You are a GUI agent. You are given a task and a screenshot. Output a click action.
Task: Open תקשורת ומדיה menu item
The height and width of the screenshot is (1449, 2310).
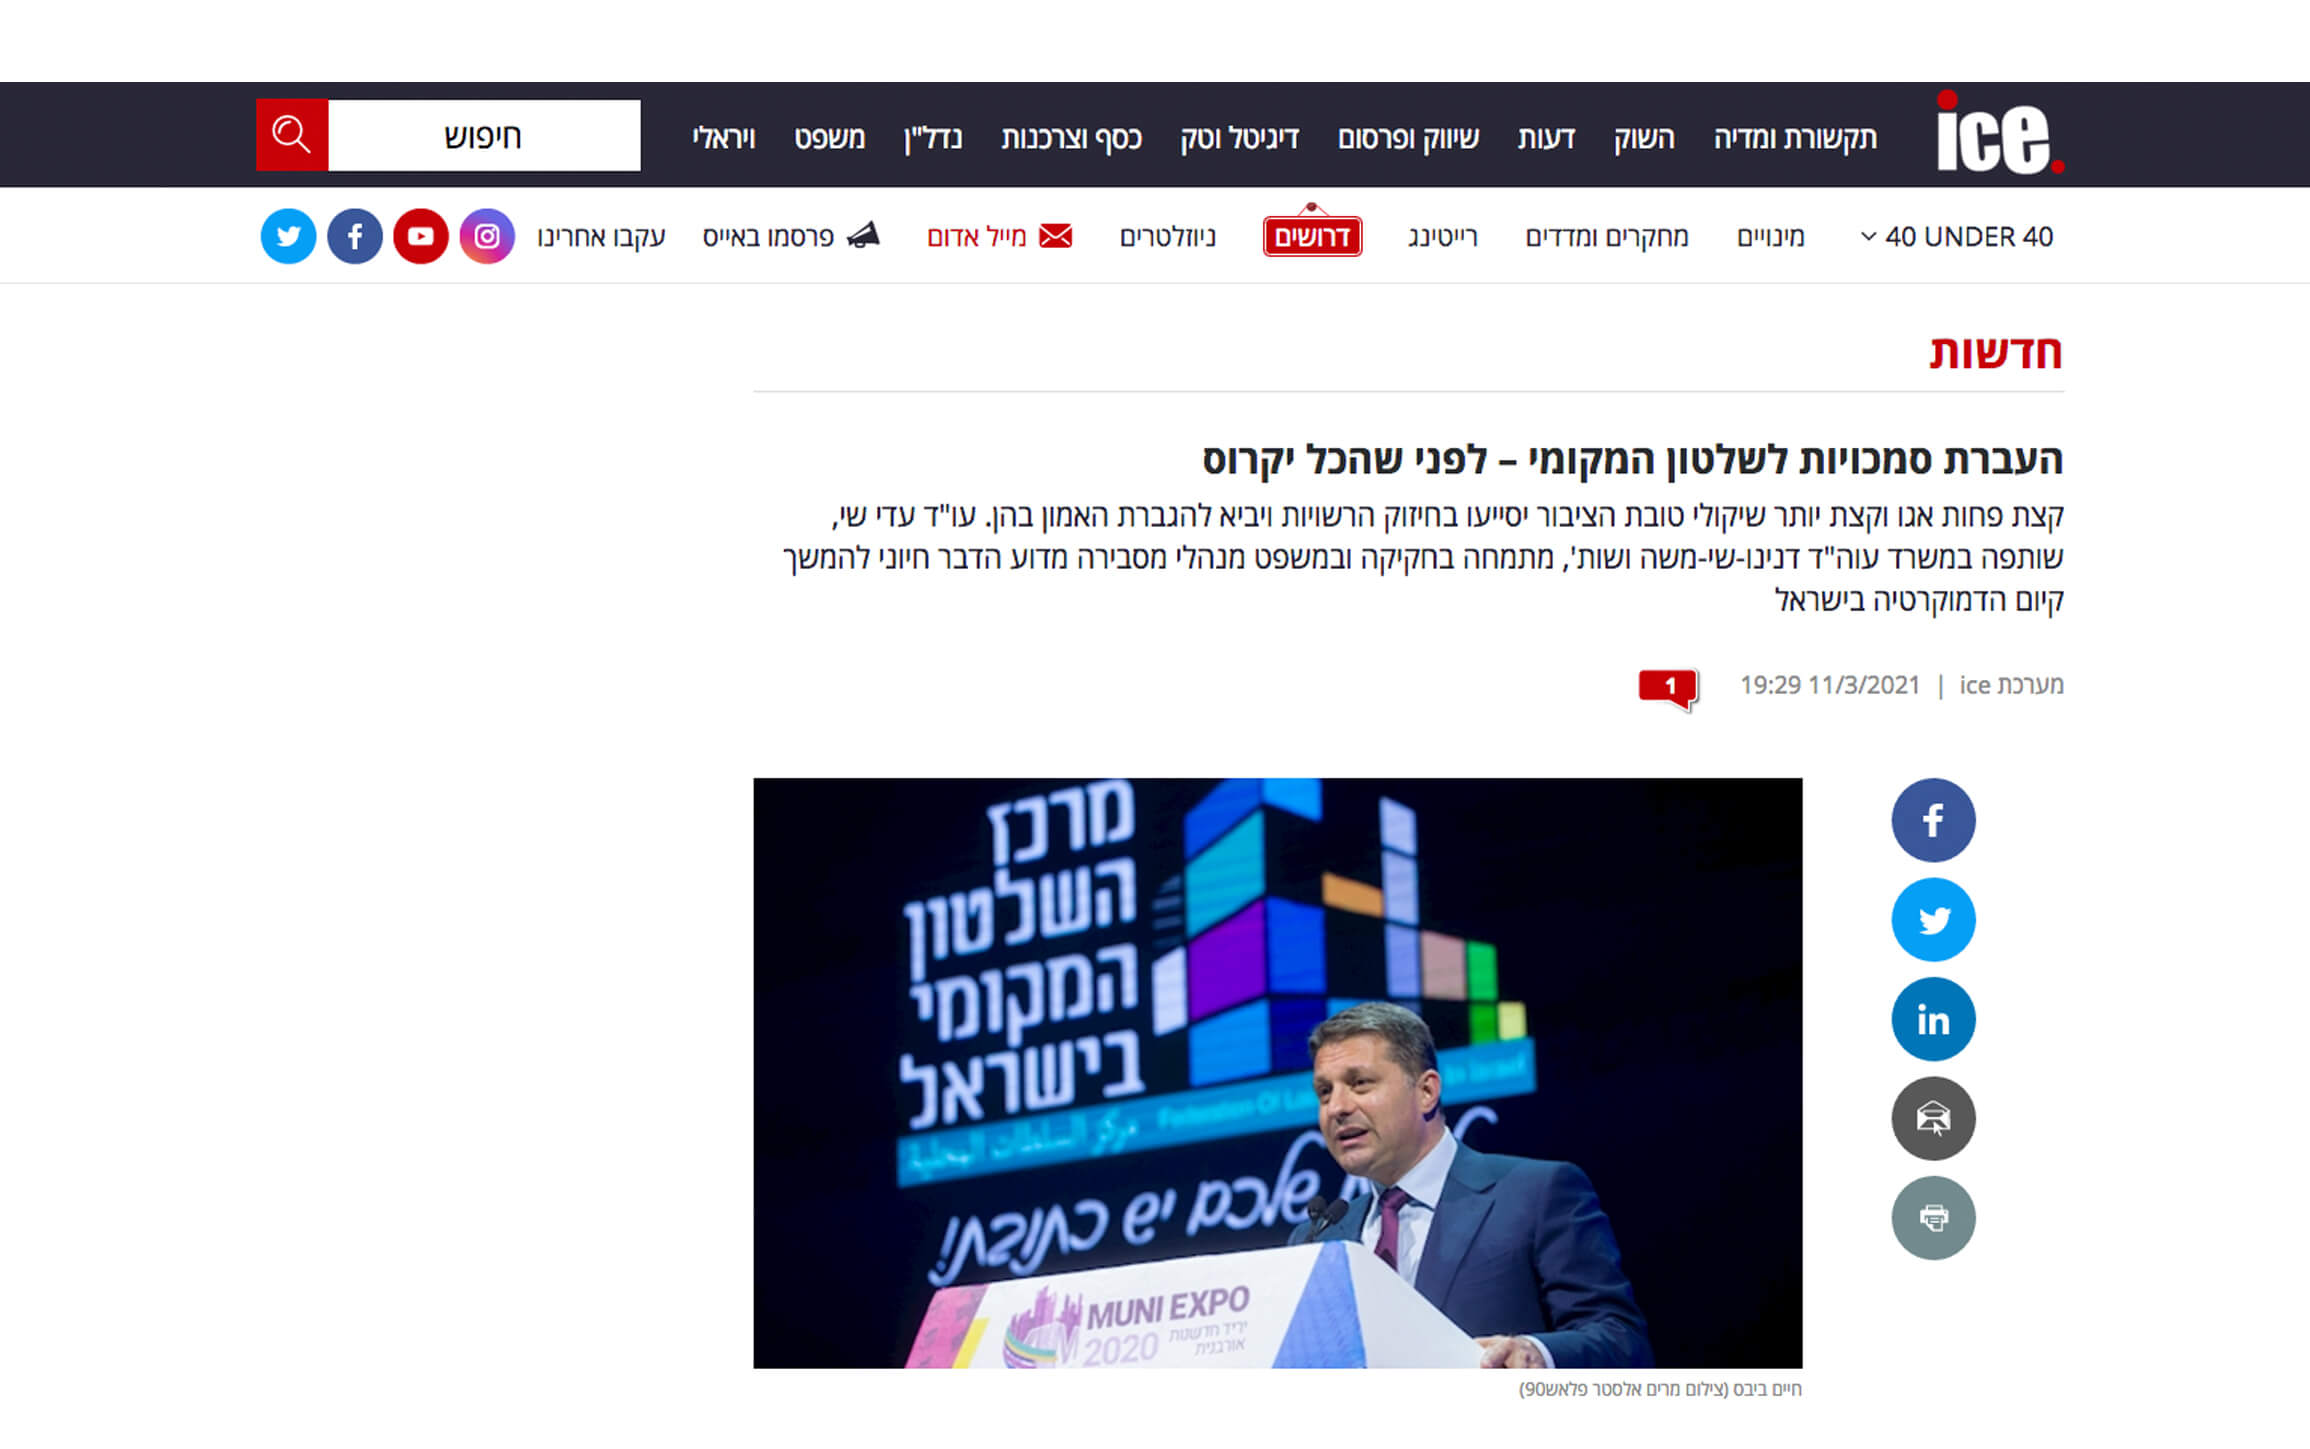(x=1795, y=137)
